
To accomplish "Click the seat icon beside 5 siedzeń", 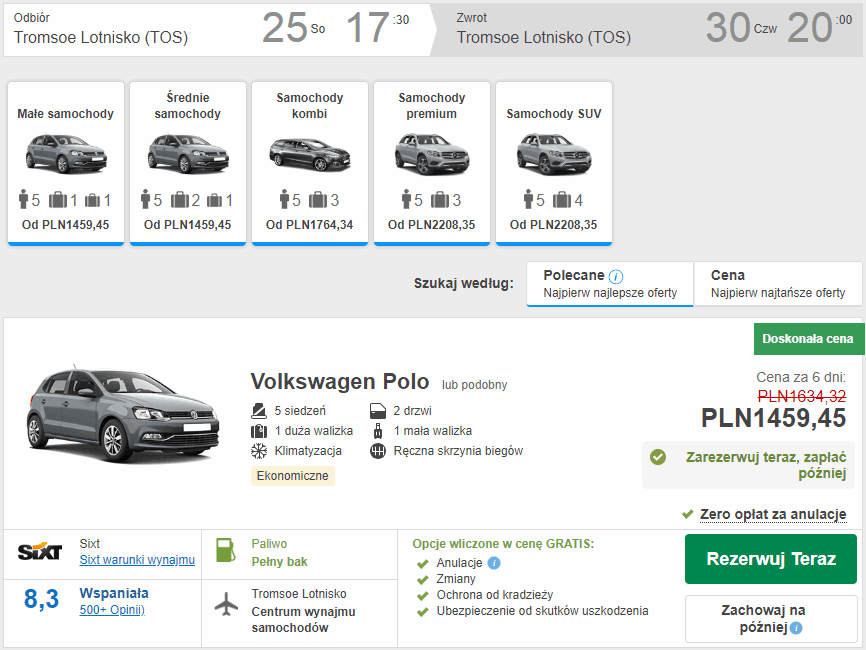I will tap(258, 411).
